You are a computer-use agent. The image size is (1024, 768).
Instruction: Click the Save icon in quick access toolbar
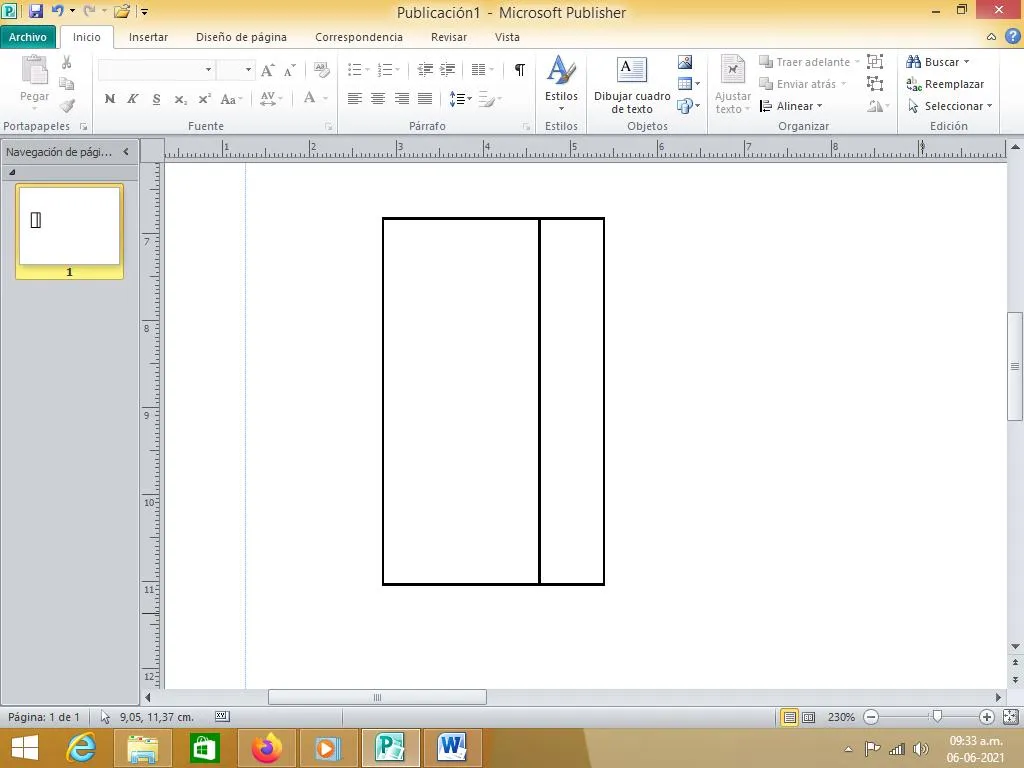(36, 11)
